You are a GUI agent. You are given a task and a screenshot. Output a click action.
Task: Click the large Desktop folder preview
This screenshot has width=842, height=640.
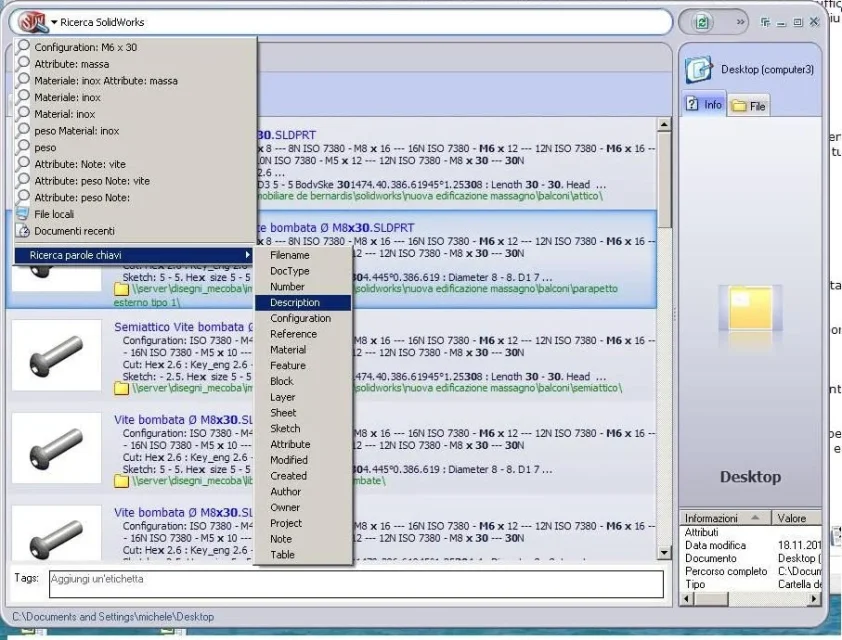[750, 309]
